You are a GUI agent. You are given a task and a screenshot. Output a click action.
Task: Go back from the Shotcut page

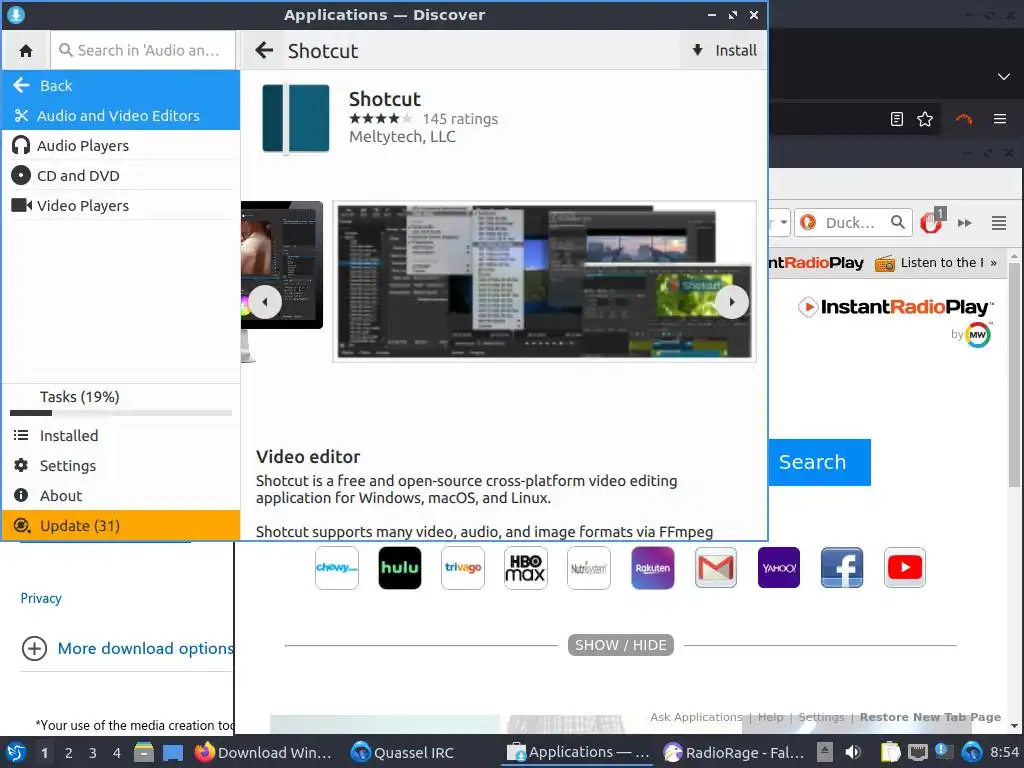coord(264,50)
